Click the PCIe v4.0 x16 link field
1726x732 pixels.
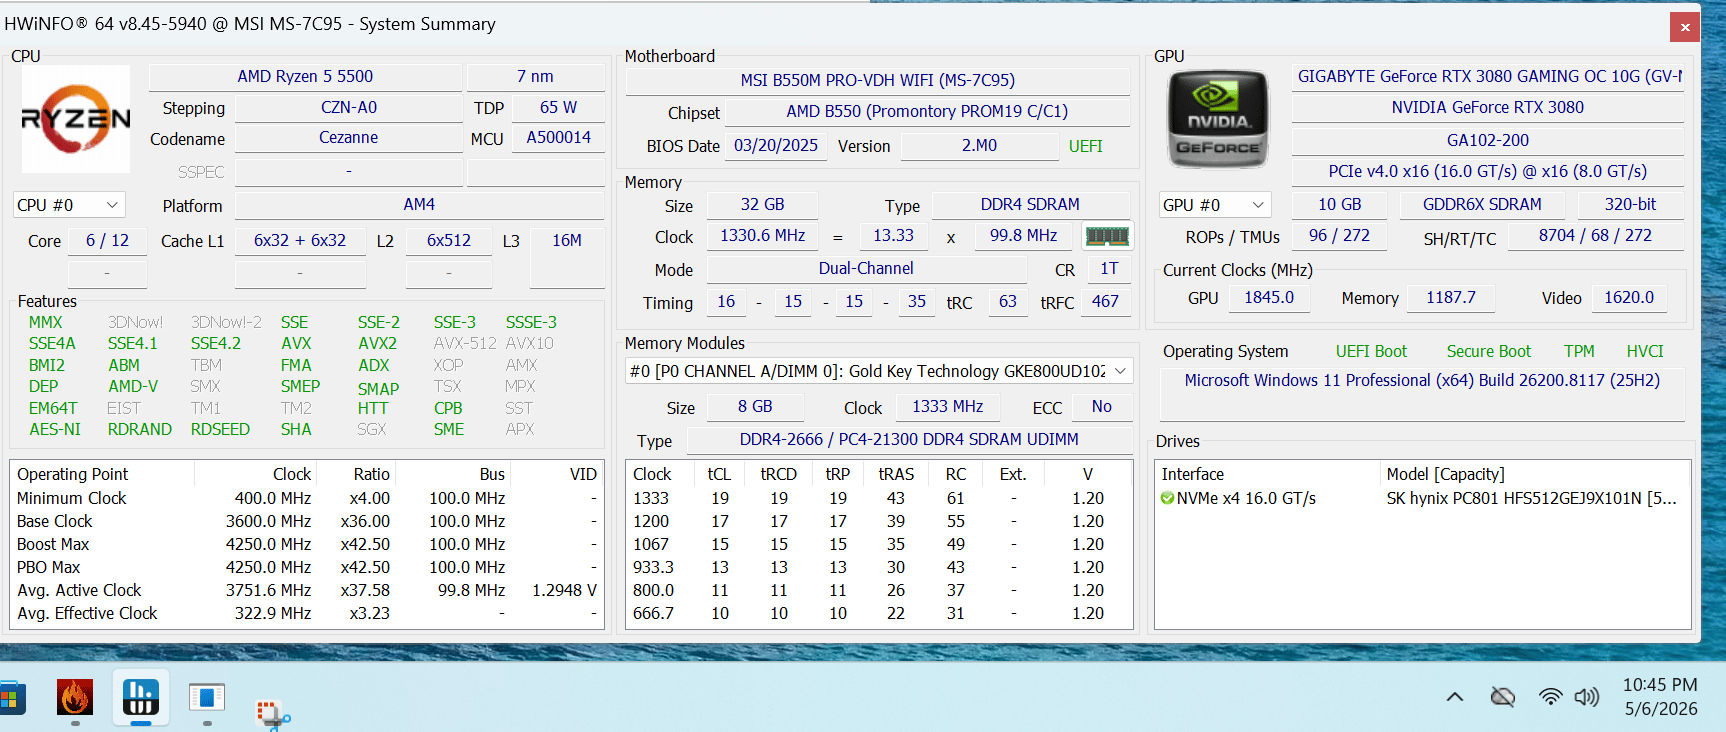tap(1488, 172)
